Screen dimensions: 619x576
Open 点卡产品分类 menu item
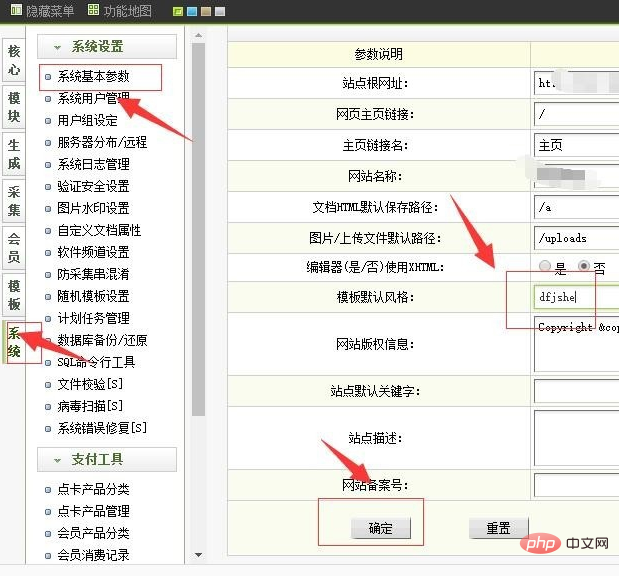(x=93, y=490)
